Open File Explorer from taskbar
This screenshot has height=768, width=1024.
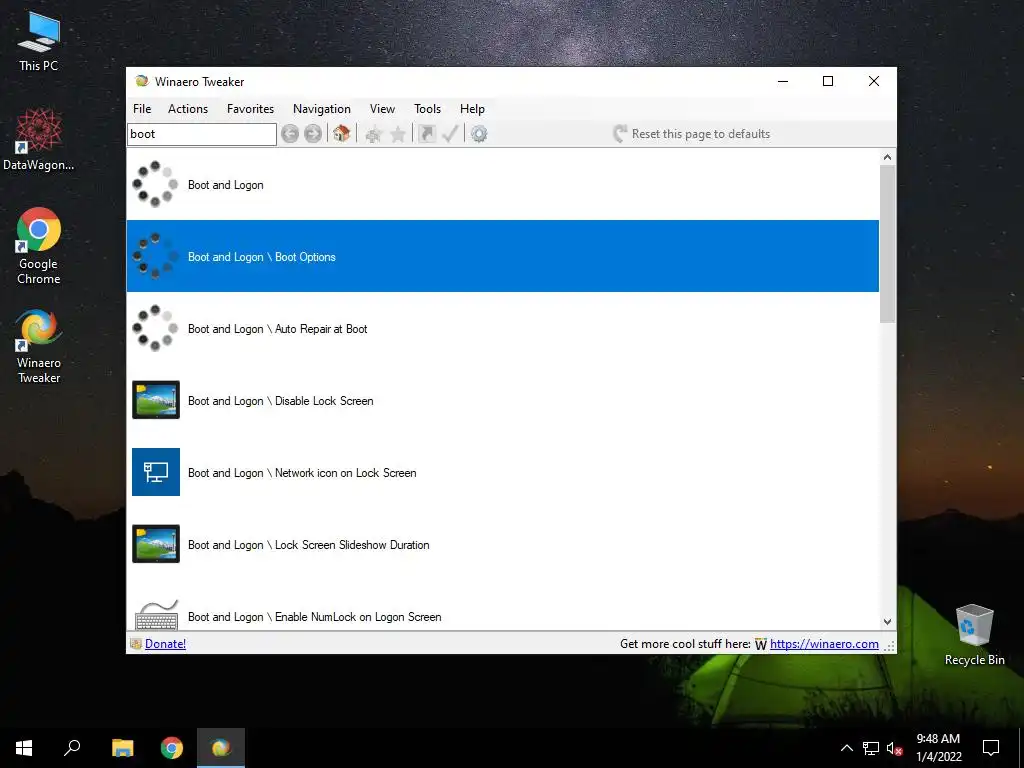coord(122,748)
